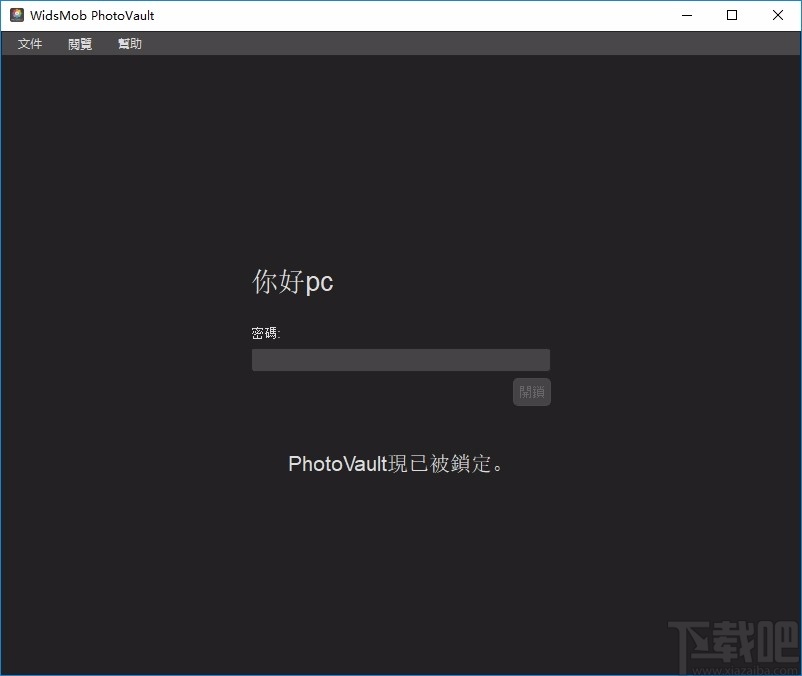Select the 文件 menu item
This screenshot has height=676, width=802.
coord(29,43)
